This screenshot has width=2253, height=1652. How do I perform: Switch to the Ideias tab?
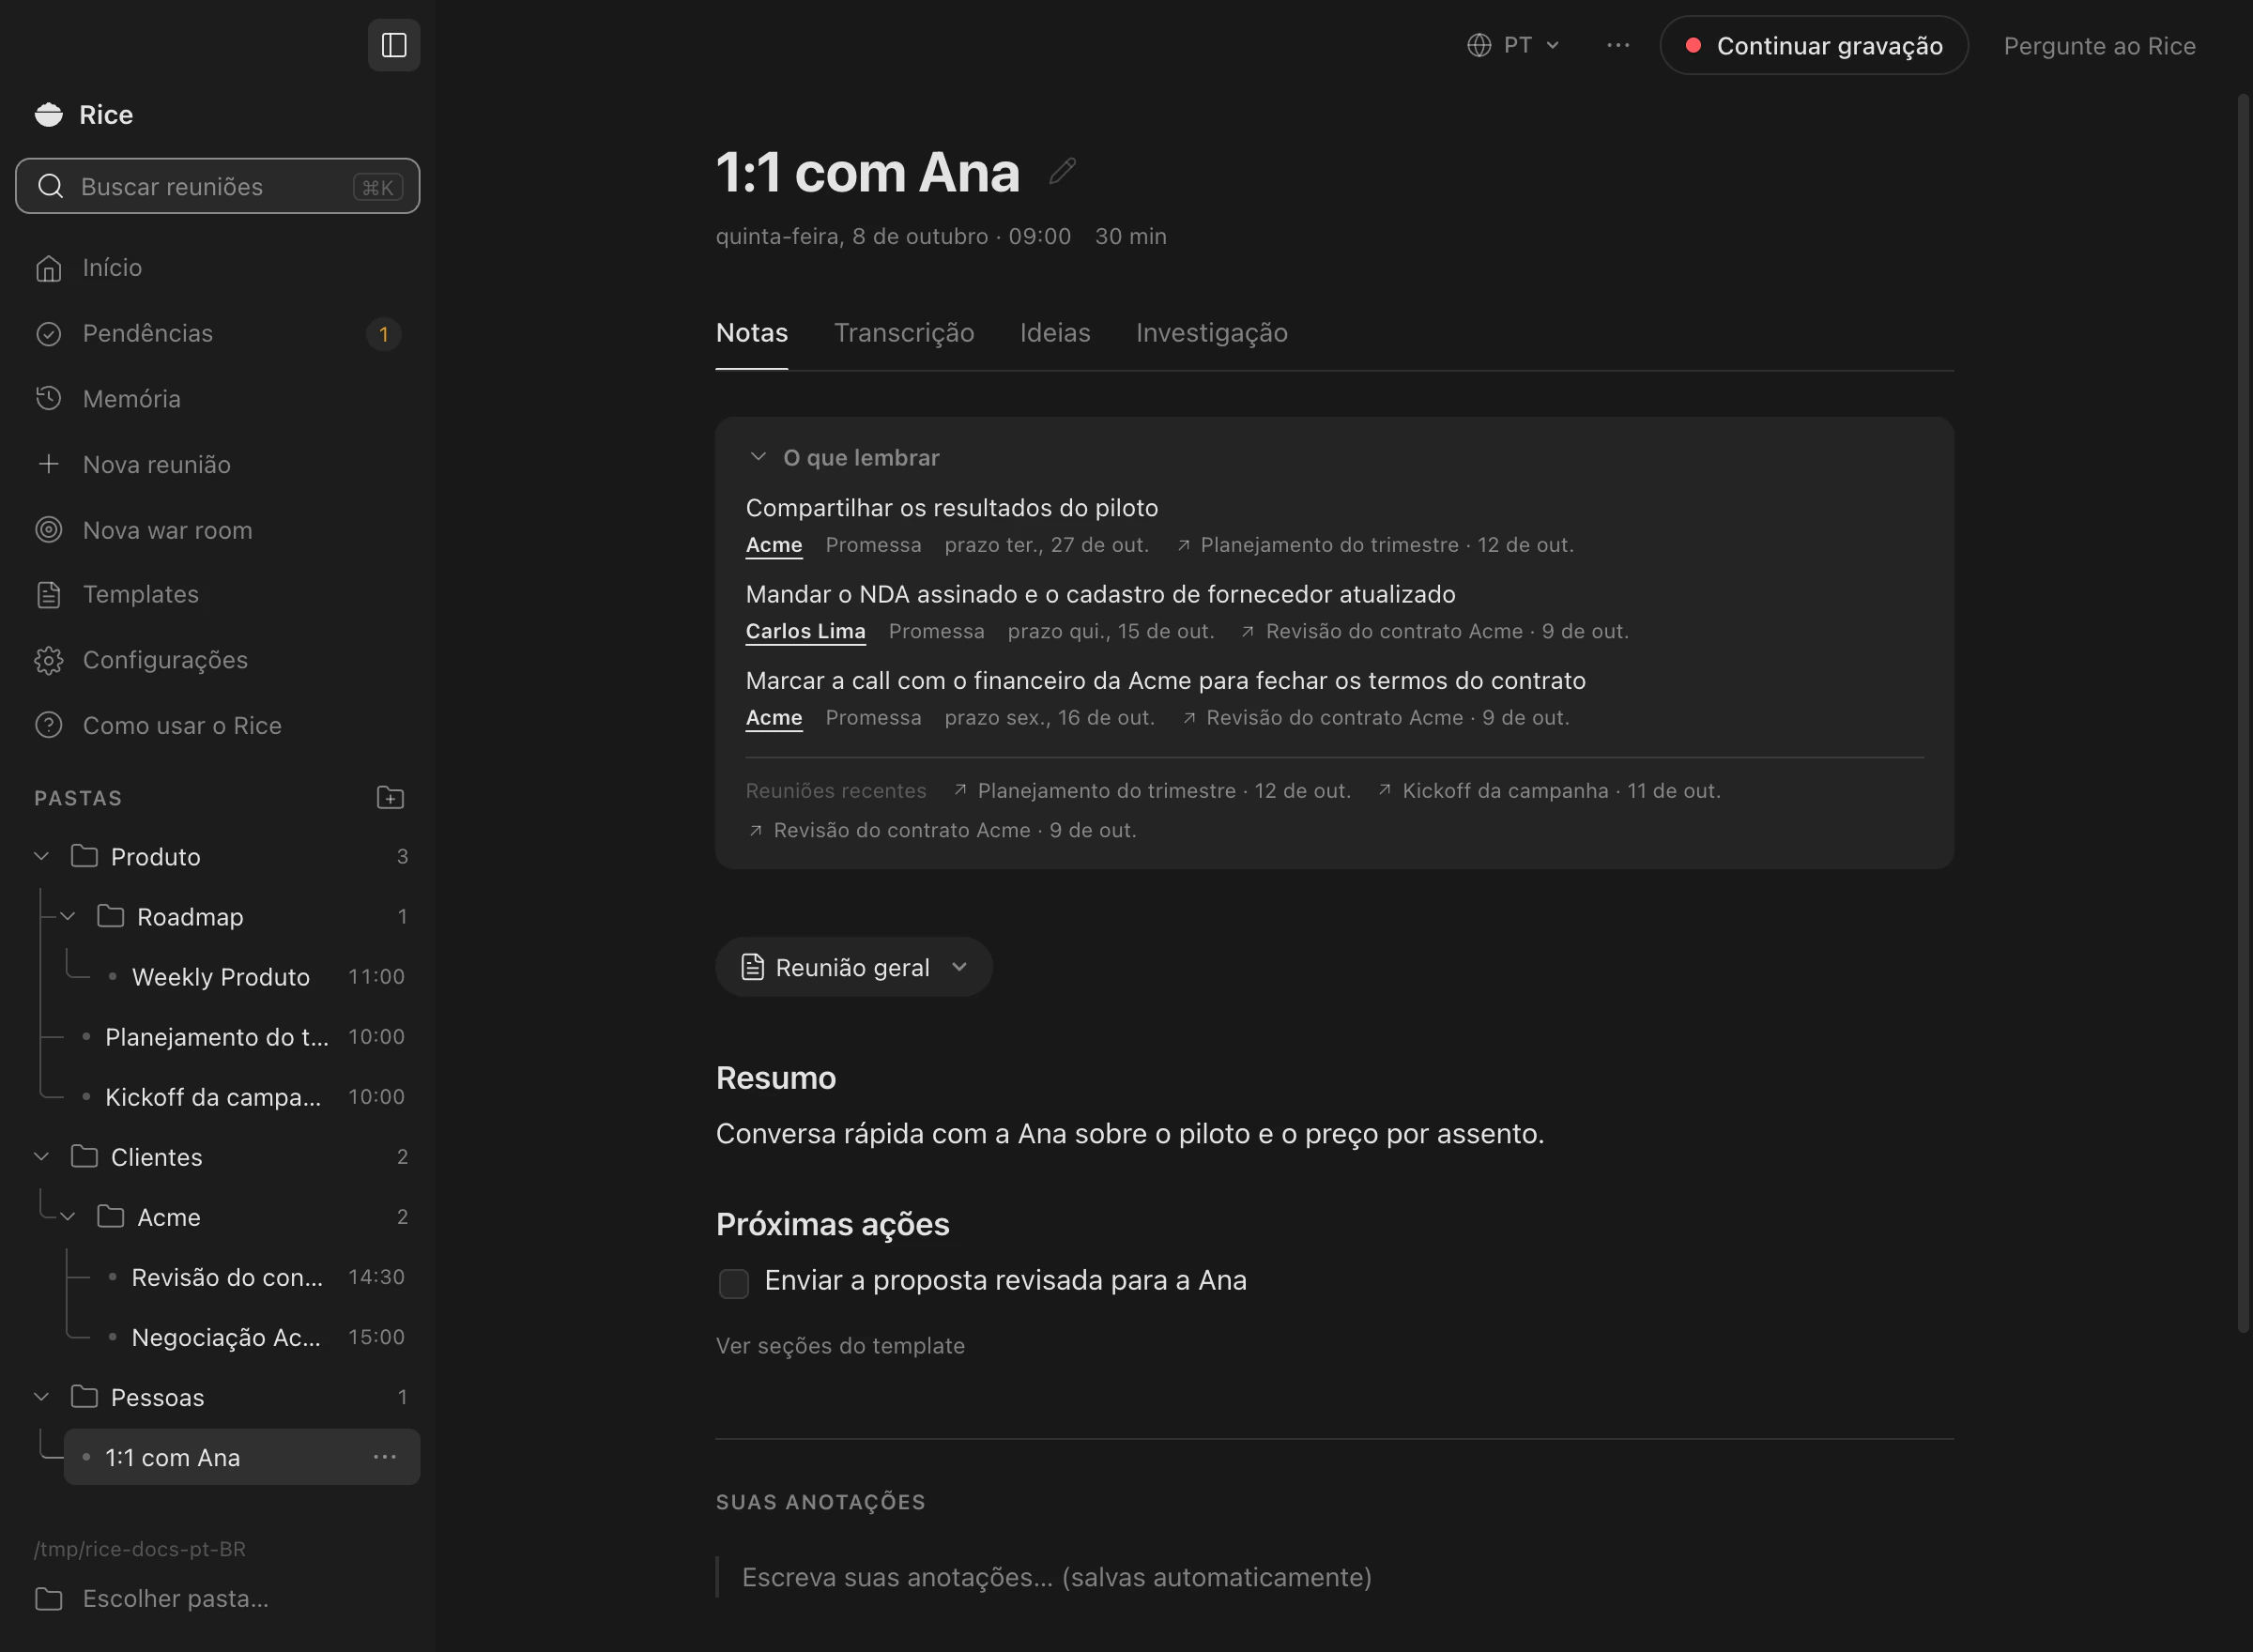(x=1055, y=333)
